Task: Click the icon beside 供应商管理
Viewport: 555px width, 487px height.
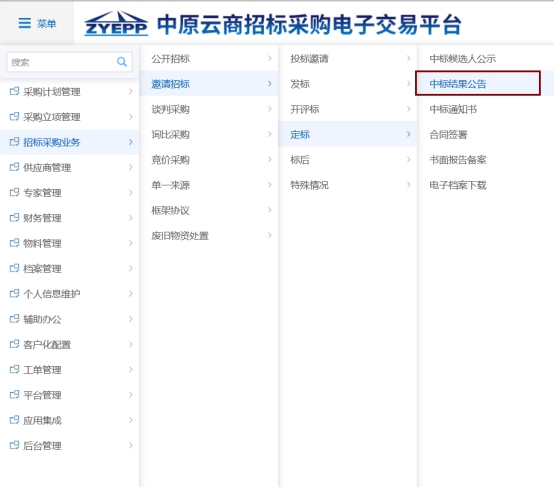Action: (x=14, y=167)
